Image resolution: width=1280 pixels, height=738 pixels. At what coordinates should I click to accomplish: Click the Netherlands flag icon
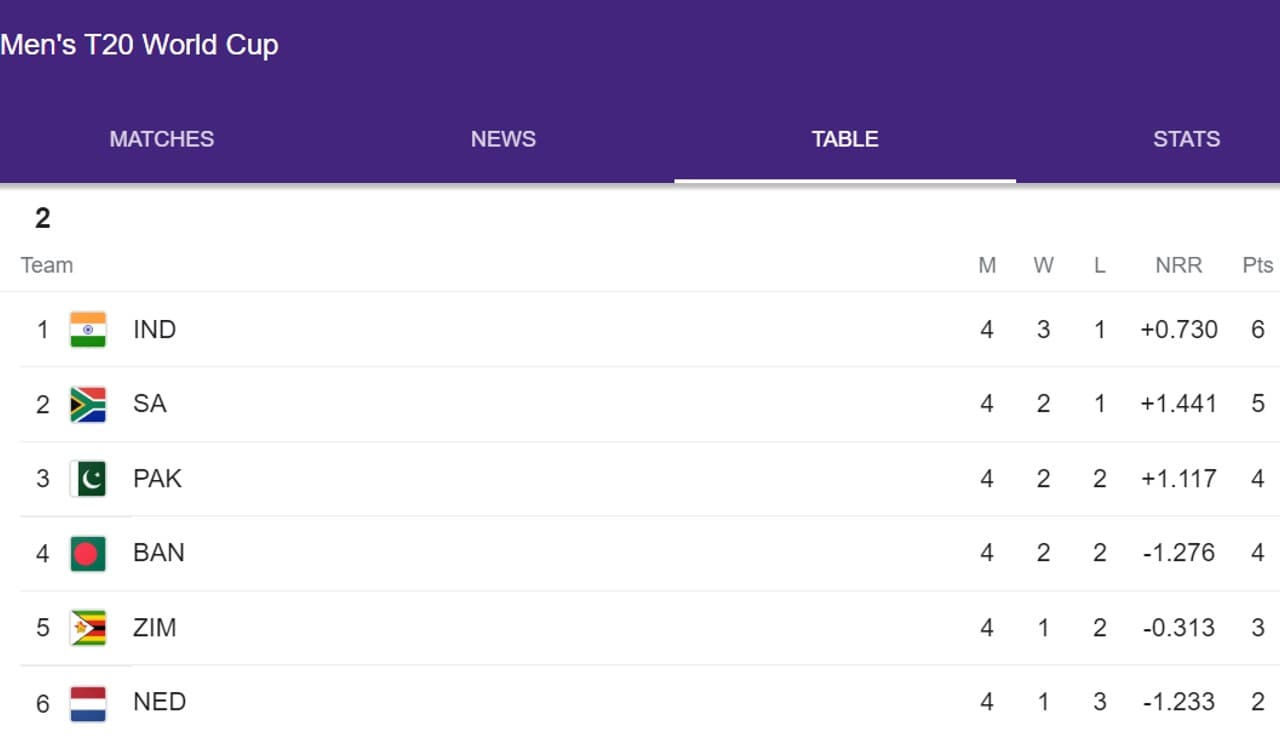[x=88, y=702]
